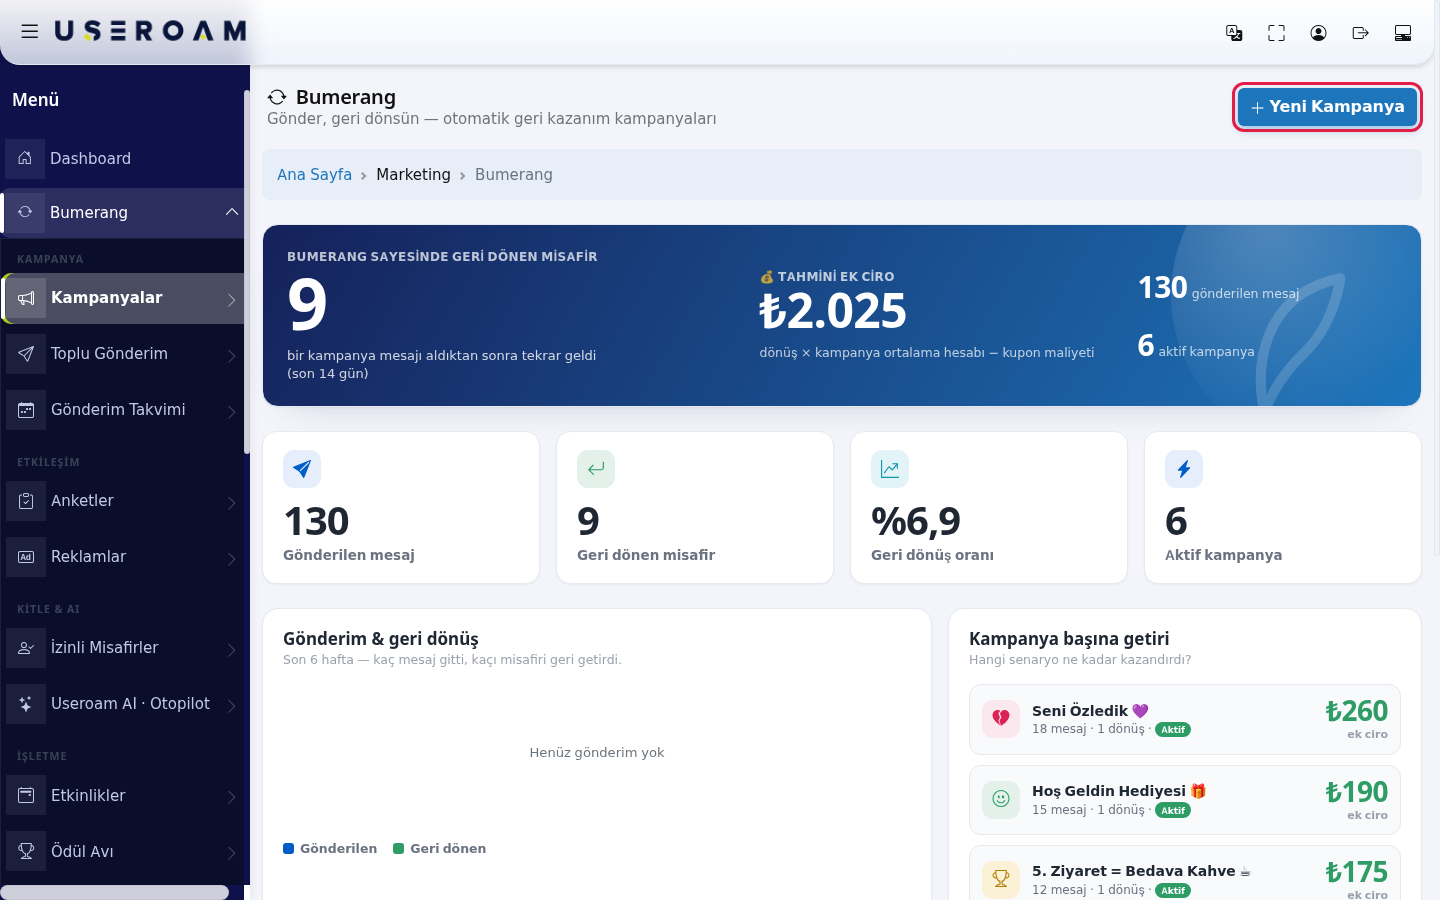
Task: Click the Kampanyalar megaphone icon
Action: click(x=26, y=298)
